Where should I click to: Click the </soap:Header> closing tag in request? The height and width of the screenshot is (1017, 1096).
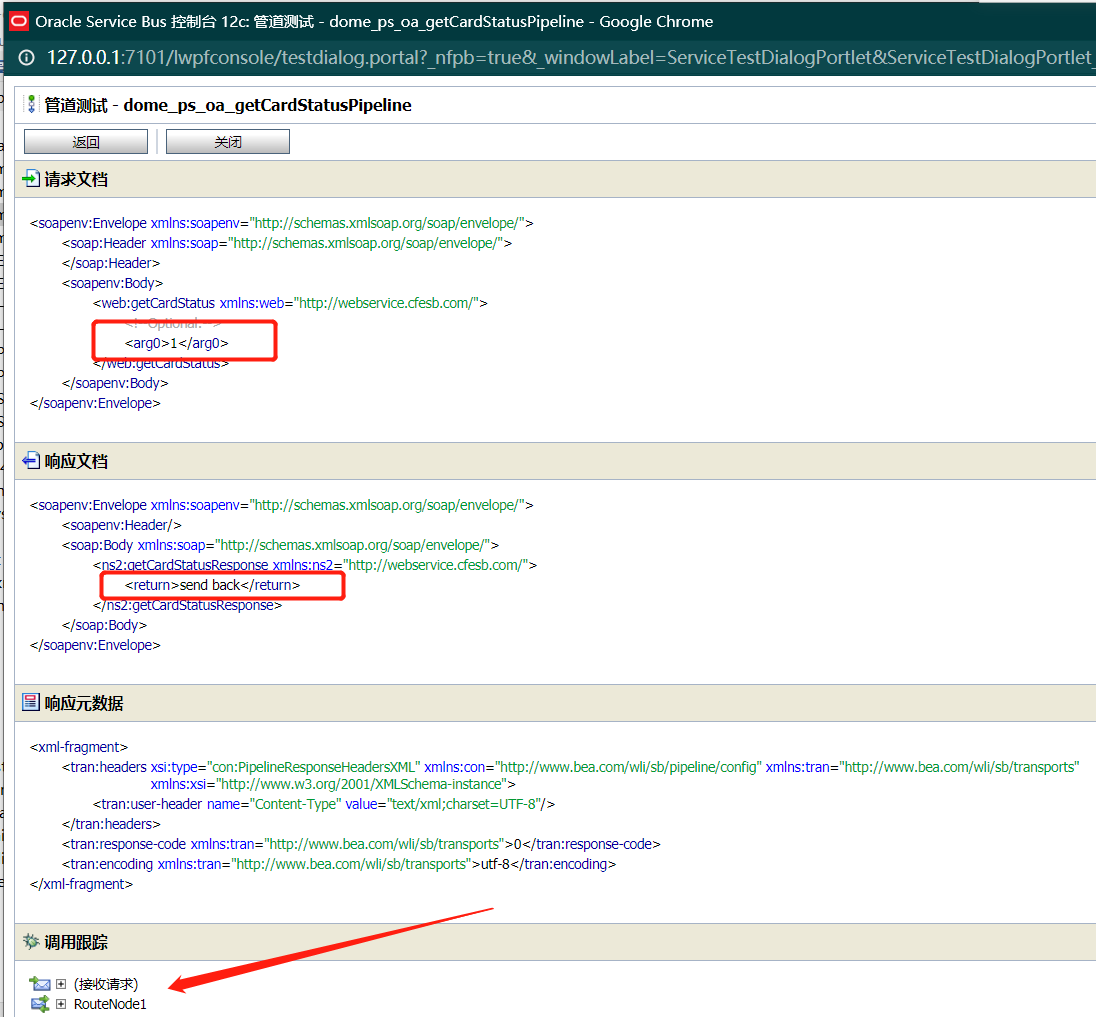(111, 264)
